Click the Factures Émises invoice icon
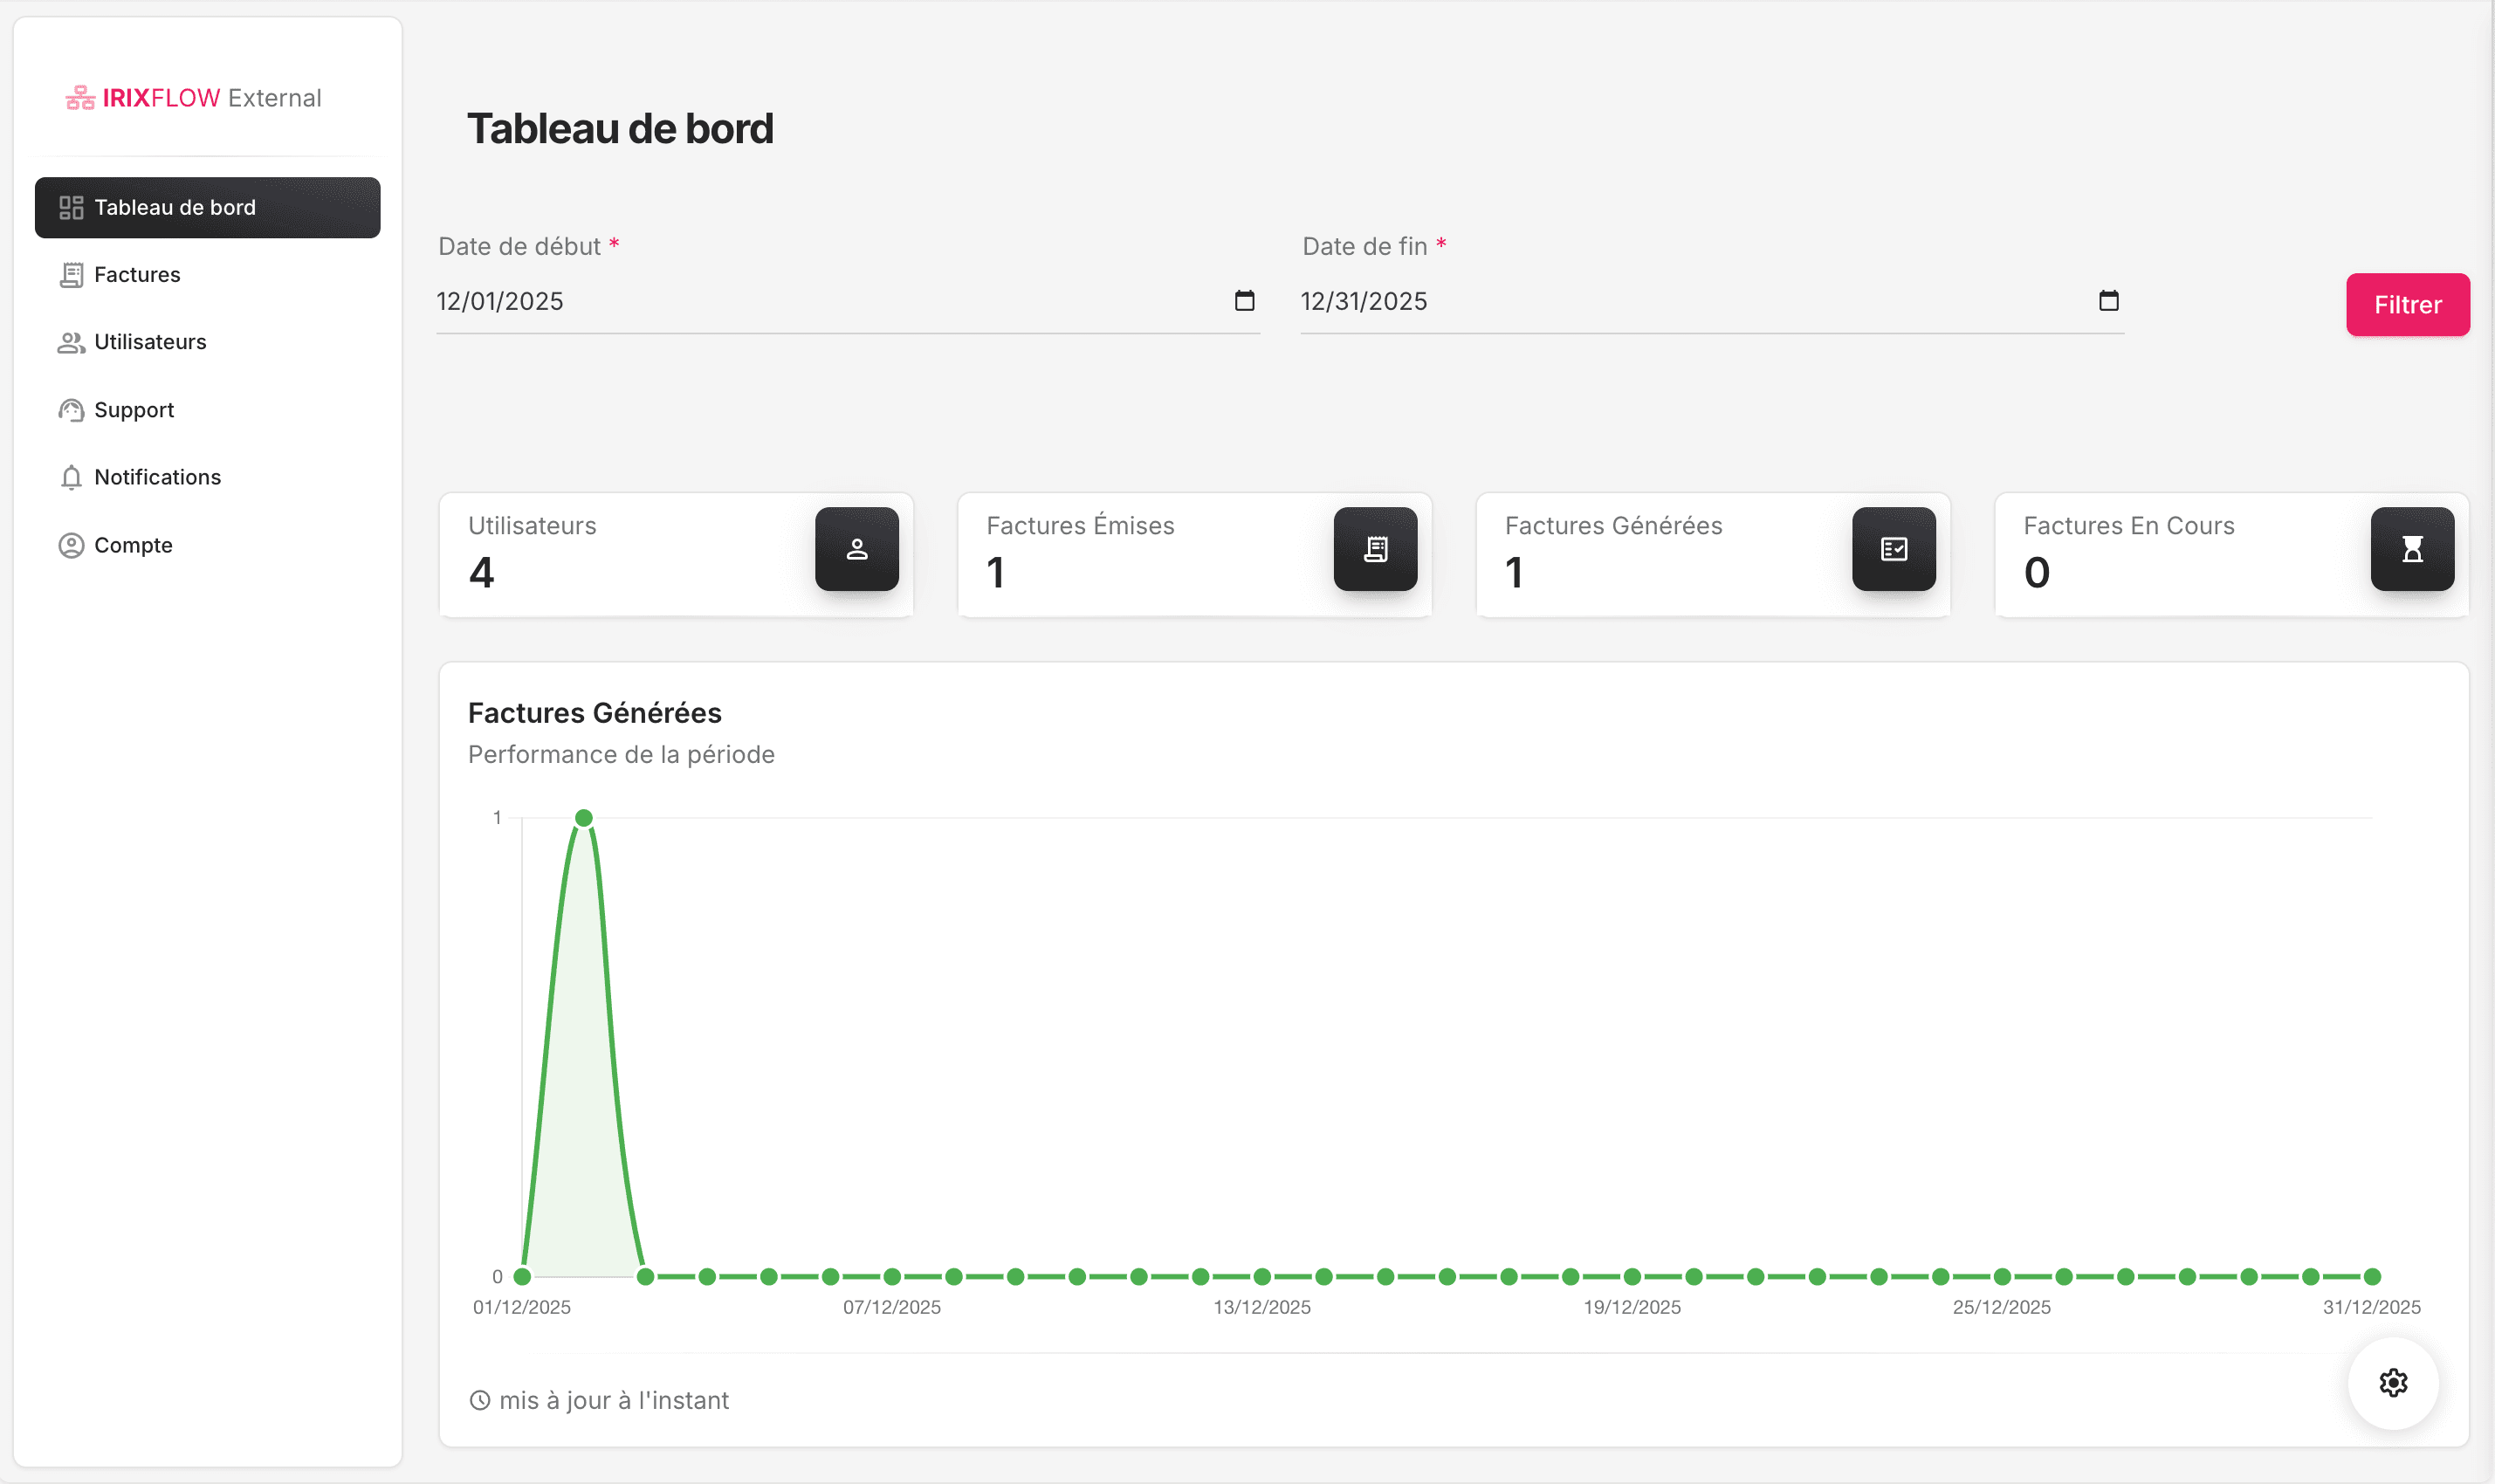This screenshot has width=2495, height=1484. [x=1376, y=548]
